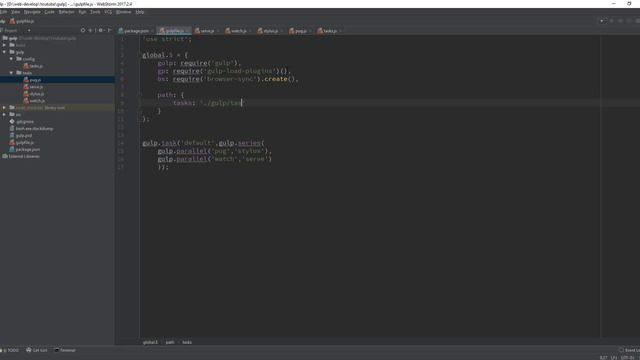Open the VCS menu

tap(108, 12)
